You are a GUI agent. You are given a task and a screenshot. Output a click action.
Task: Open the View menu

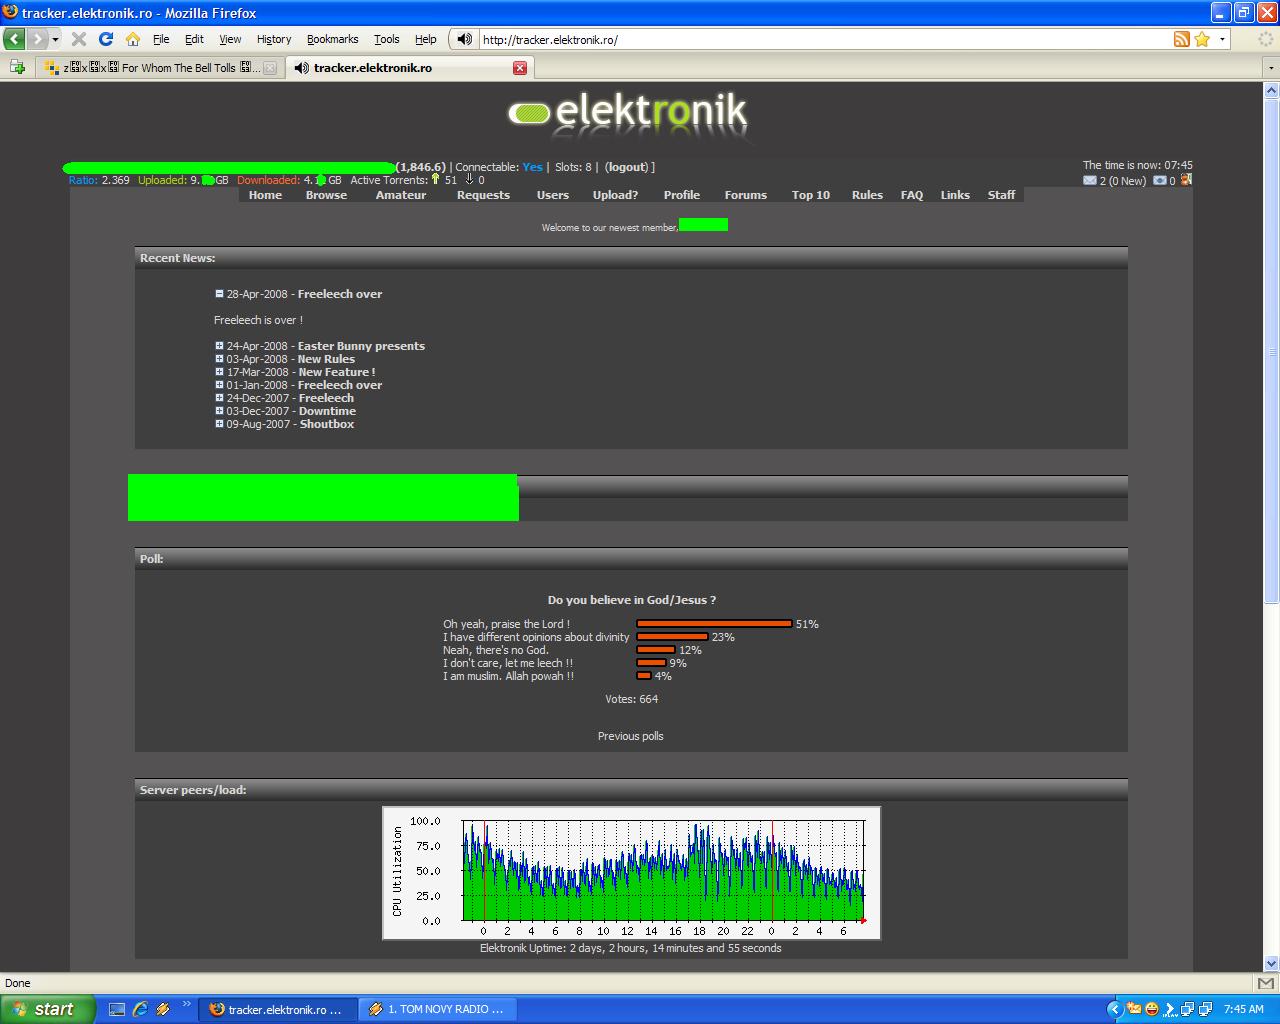[x=230, y=39]
